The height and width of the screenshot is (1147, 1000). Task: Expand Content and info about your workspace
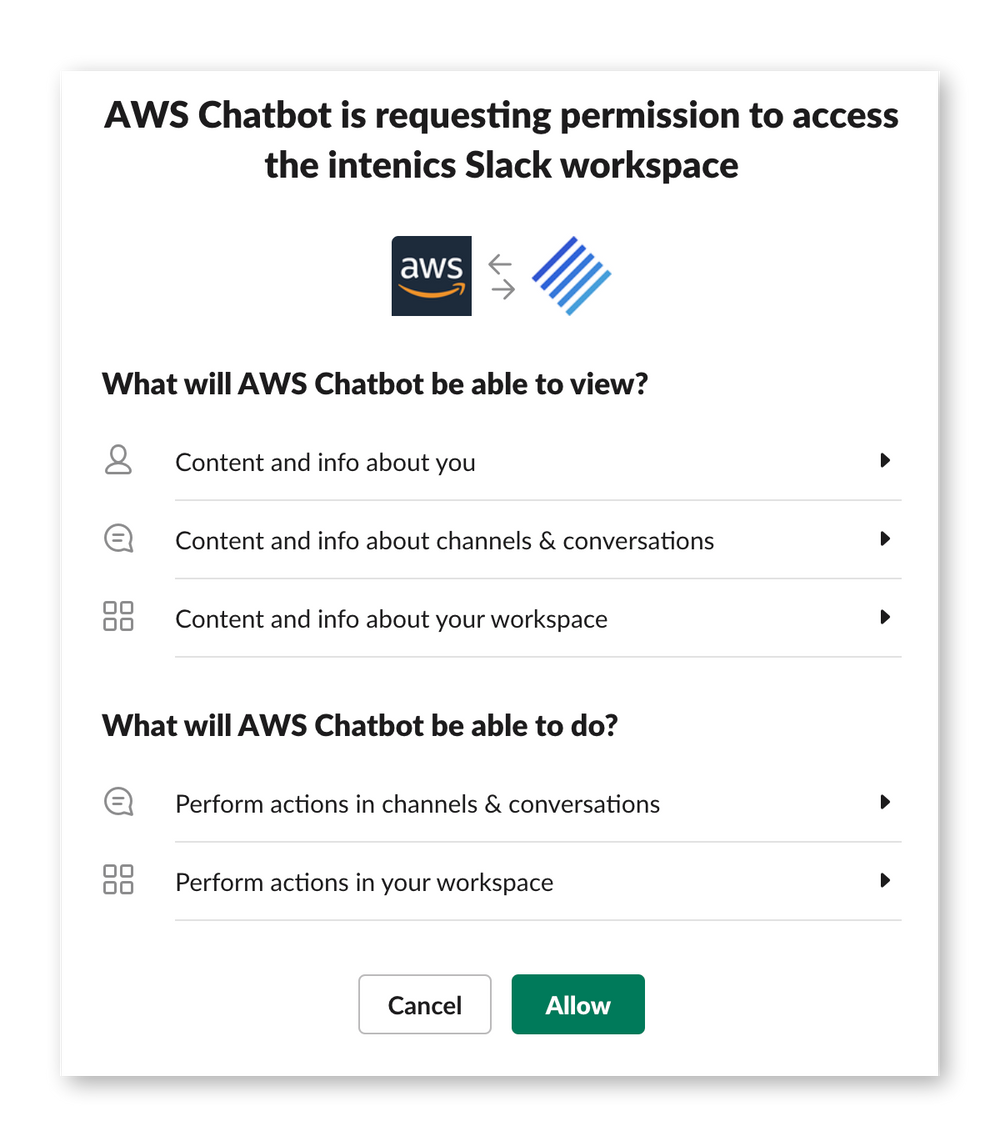(885, 617)
